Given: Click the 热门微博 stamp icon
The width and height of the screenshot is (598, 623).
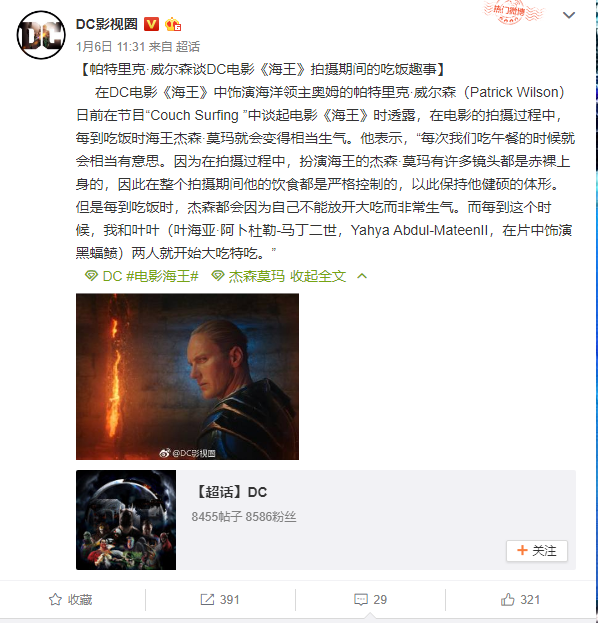Looking at the screenshot, I should (512, 12).
